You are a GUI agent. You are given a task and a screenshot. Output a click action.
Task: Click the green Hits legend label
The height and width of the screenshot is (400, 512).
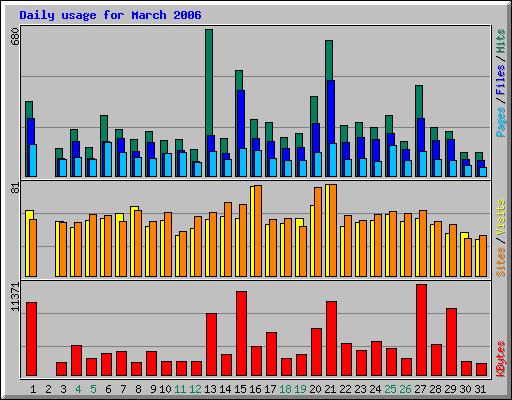tap(501, 41)
